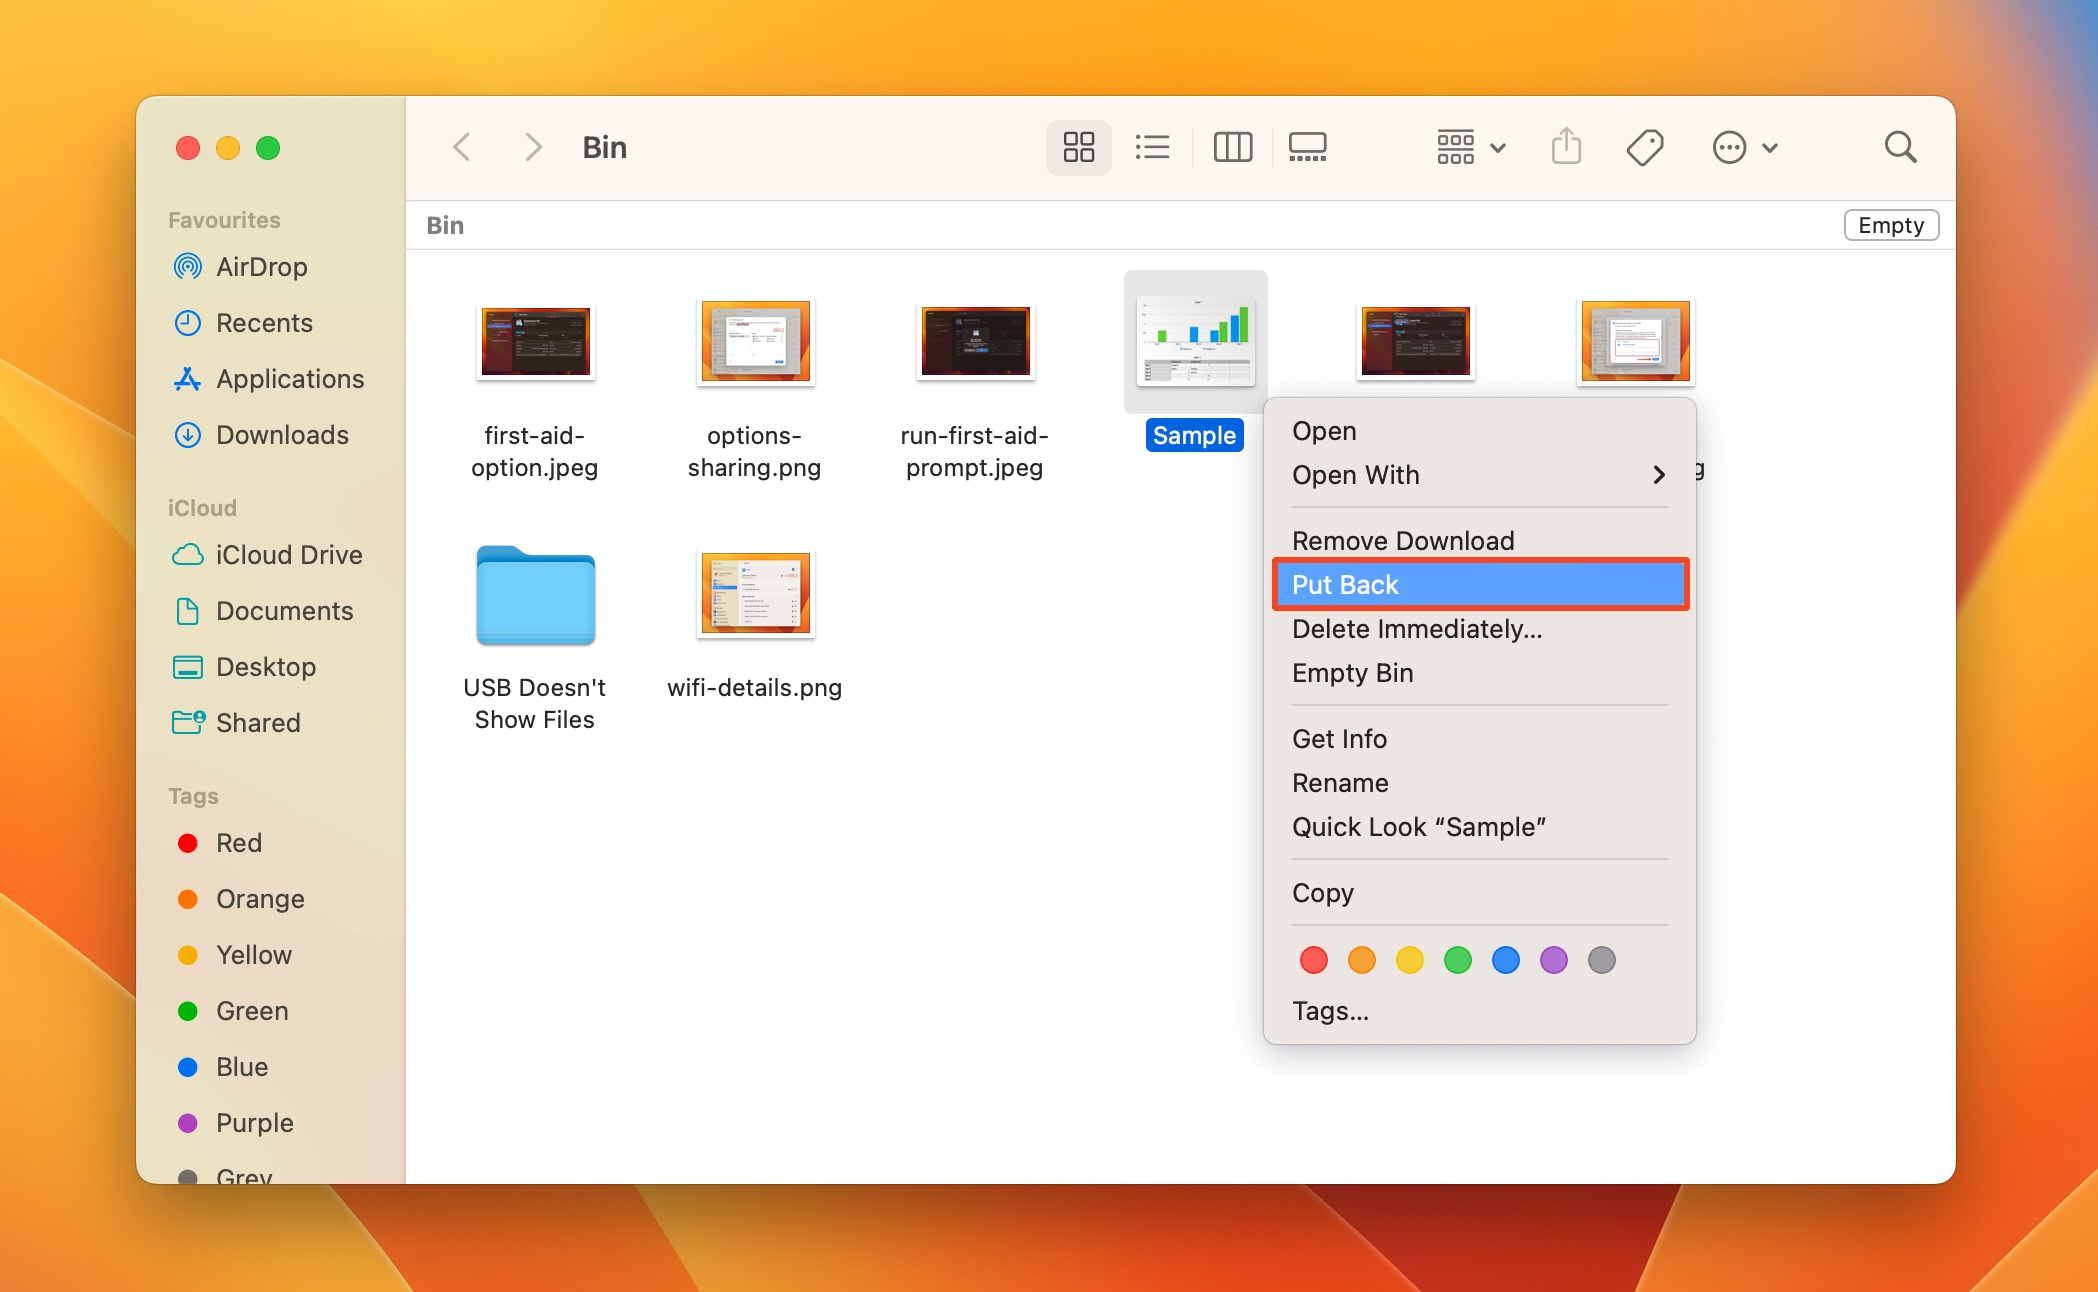Image resolution: width=2098 pixels, height=1292 pixels.
Task: Select the wifi-details.png thumbnail
Action: tap(755, 594)
